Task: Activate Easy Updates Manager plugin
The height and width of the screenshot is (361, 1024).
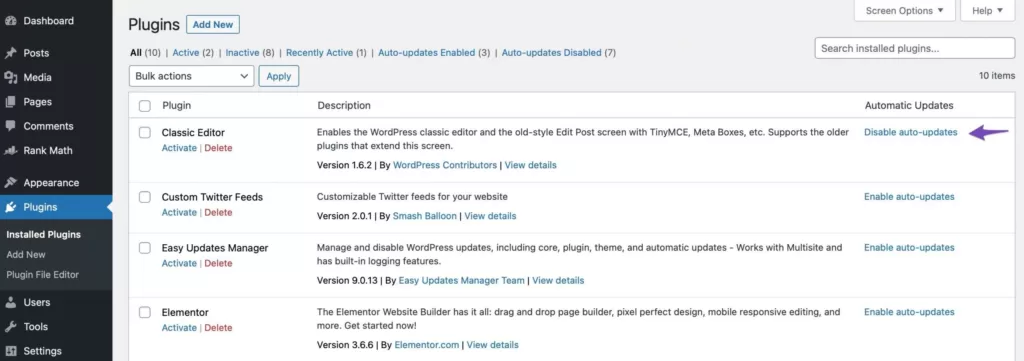Action: coord(179,263)
